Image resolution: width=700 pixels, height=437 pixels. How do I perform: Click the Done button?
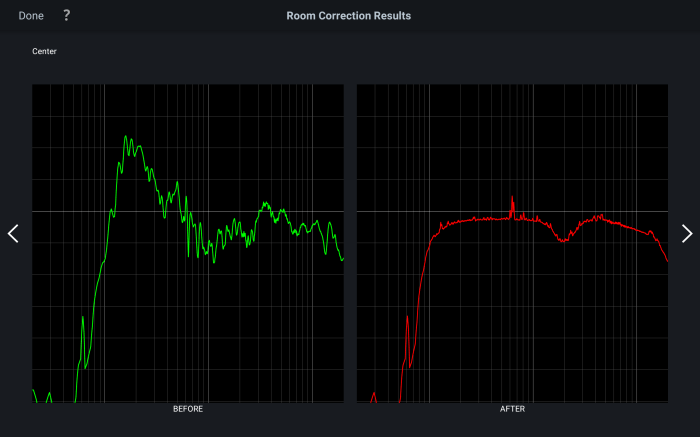coord(31,16)
